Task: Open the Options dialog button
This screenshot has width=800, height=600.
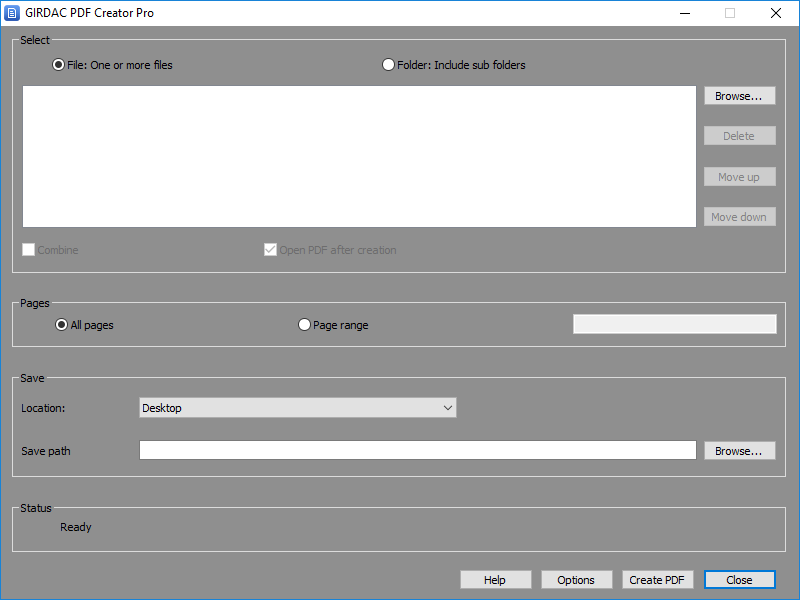Action: tap(577, 580)
